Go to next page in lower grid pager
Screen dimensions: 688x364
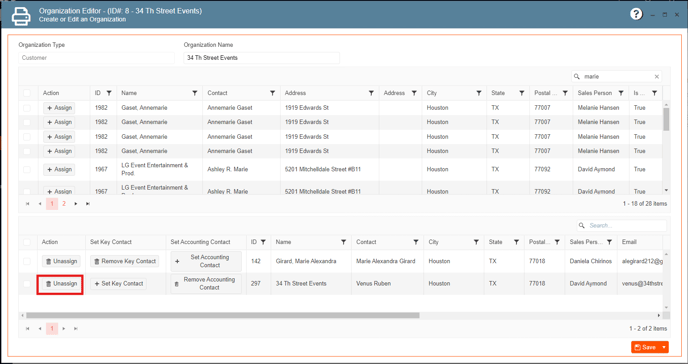(x=64, y=328)
